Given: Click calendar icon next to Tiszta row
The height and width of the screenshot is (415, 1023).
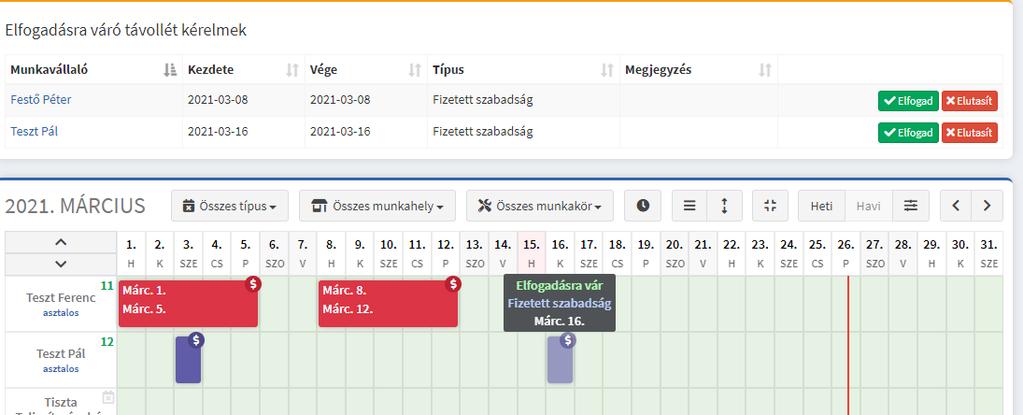Looking at the screenshot, I should point(108,397).
